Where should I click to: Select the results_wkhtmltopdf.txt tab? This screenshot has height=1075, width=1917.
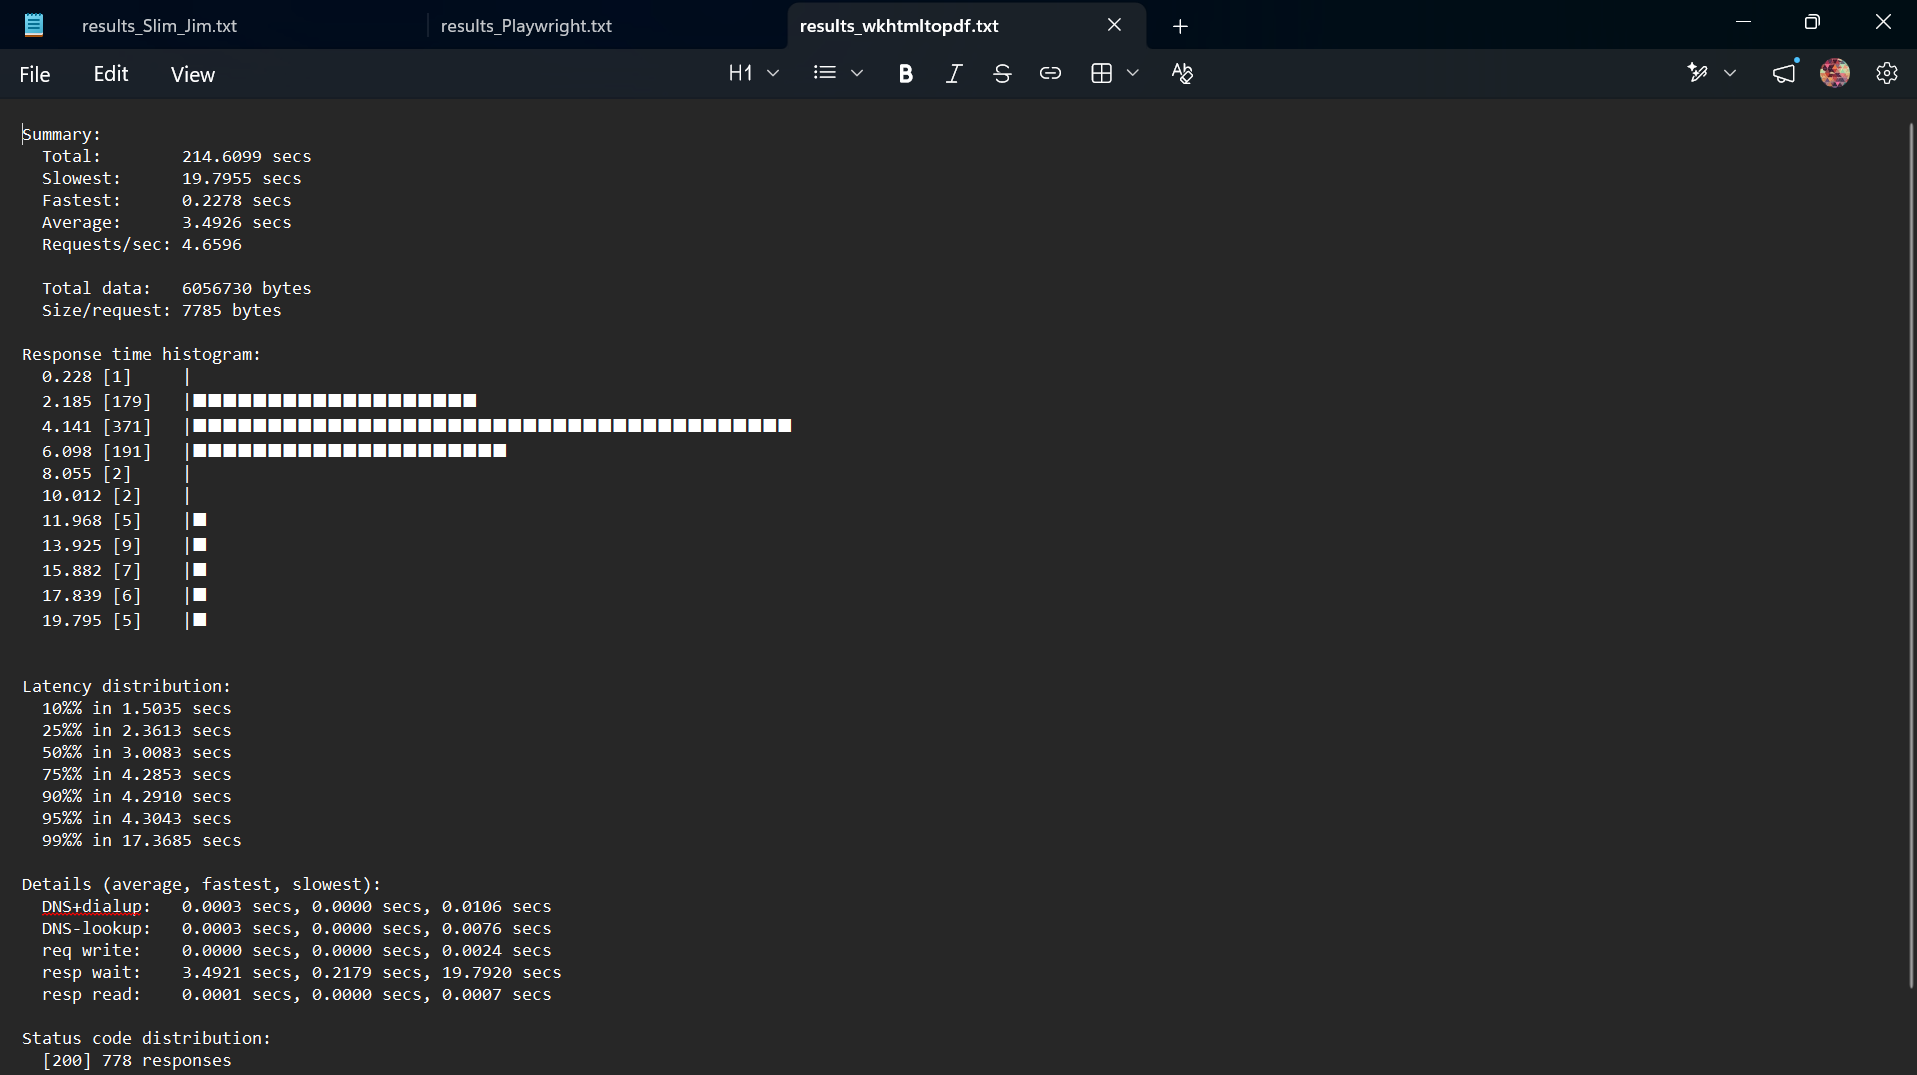899,26
